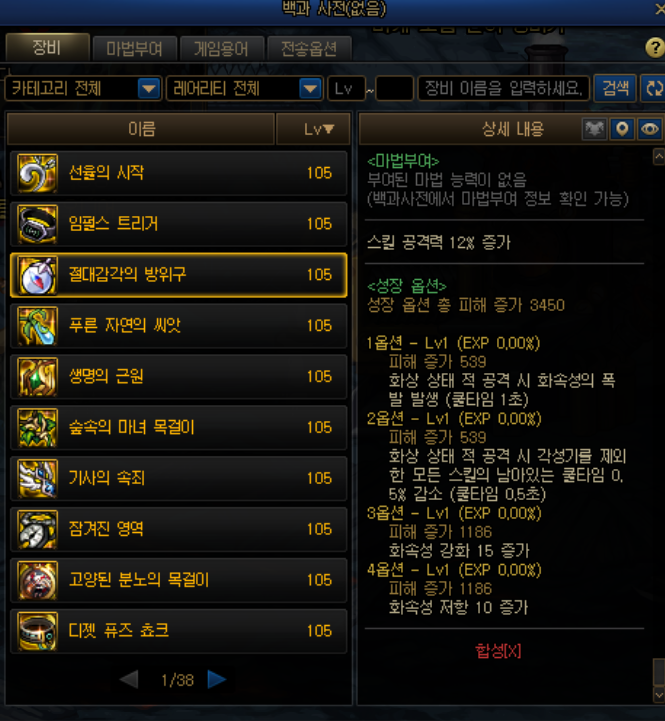Toggle the location pin icon in details header
This screenshot has height=721, width=665.
coord(622,129)
